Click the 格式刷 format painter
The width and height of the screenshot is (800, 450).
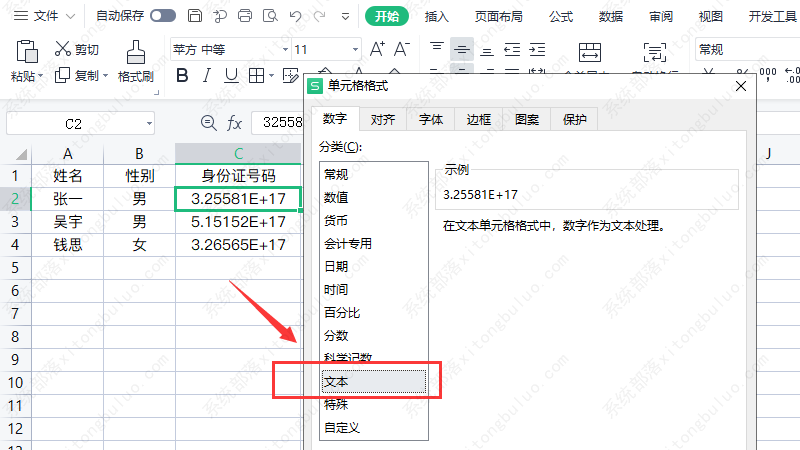click(x=135, y=60)
